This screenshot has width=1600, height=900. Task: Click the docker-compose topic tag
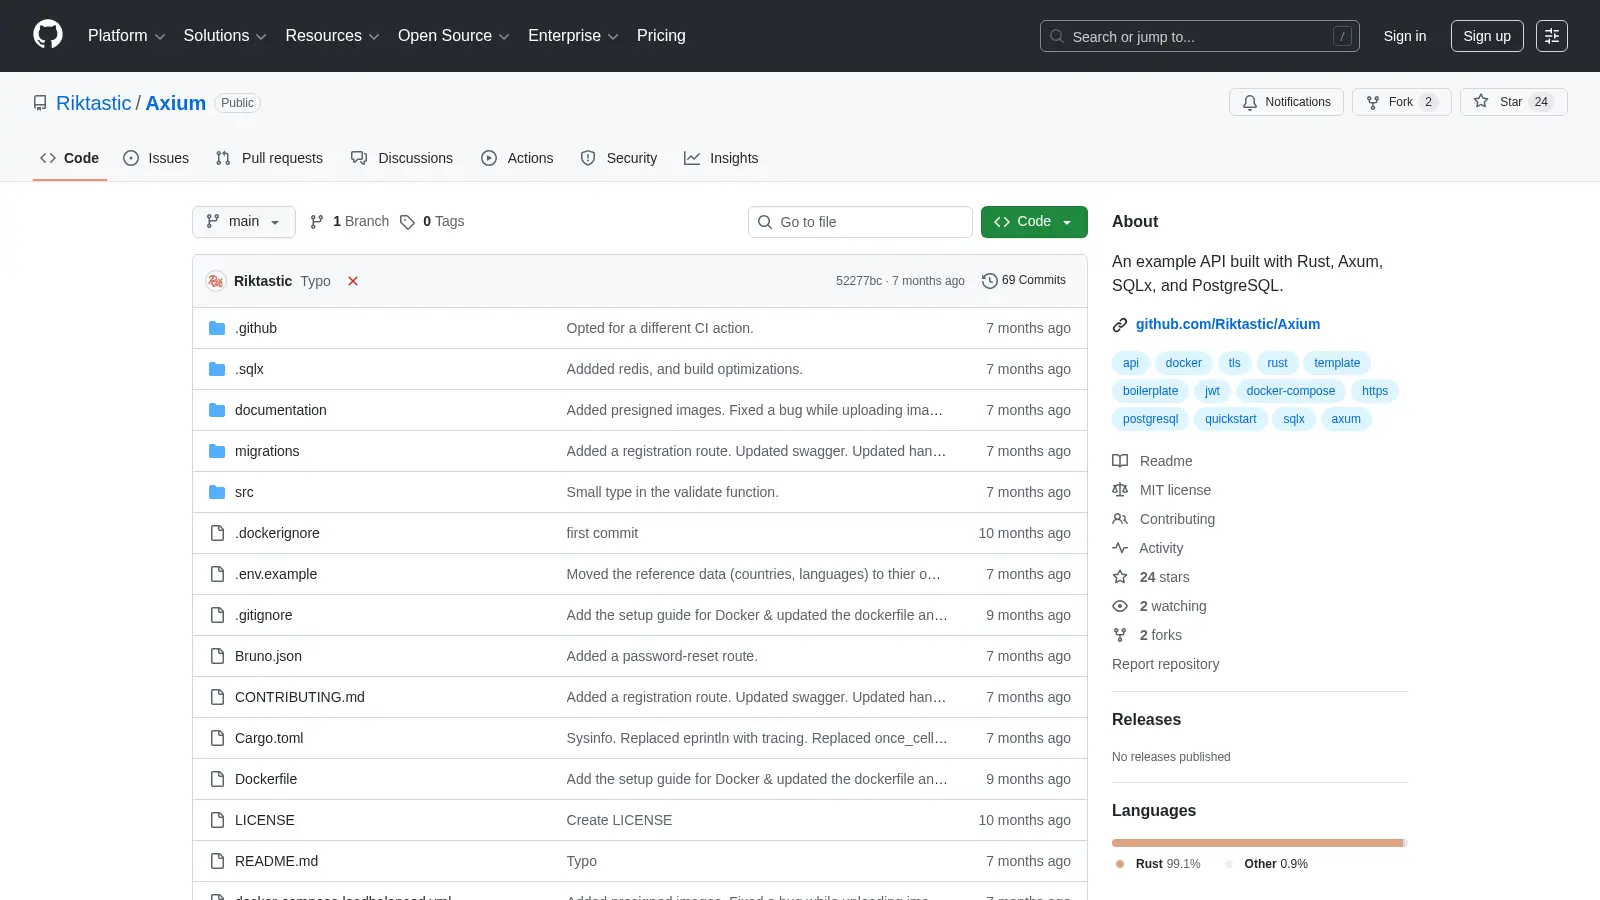[1290, 391]
